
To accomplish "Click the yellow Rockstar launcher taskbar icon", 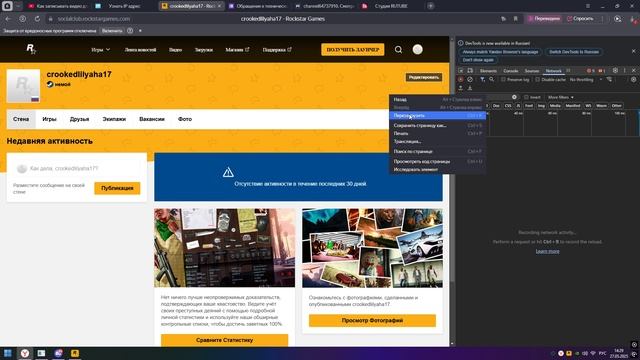I will (75, 353).
